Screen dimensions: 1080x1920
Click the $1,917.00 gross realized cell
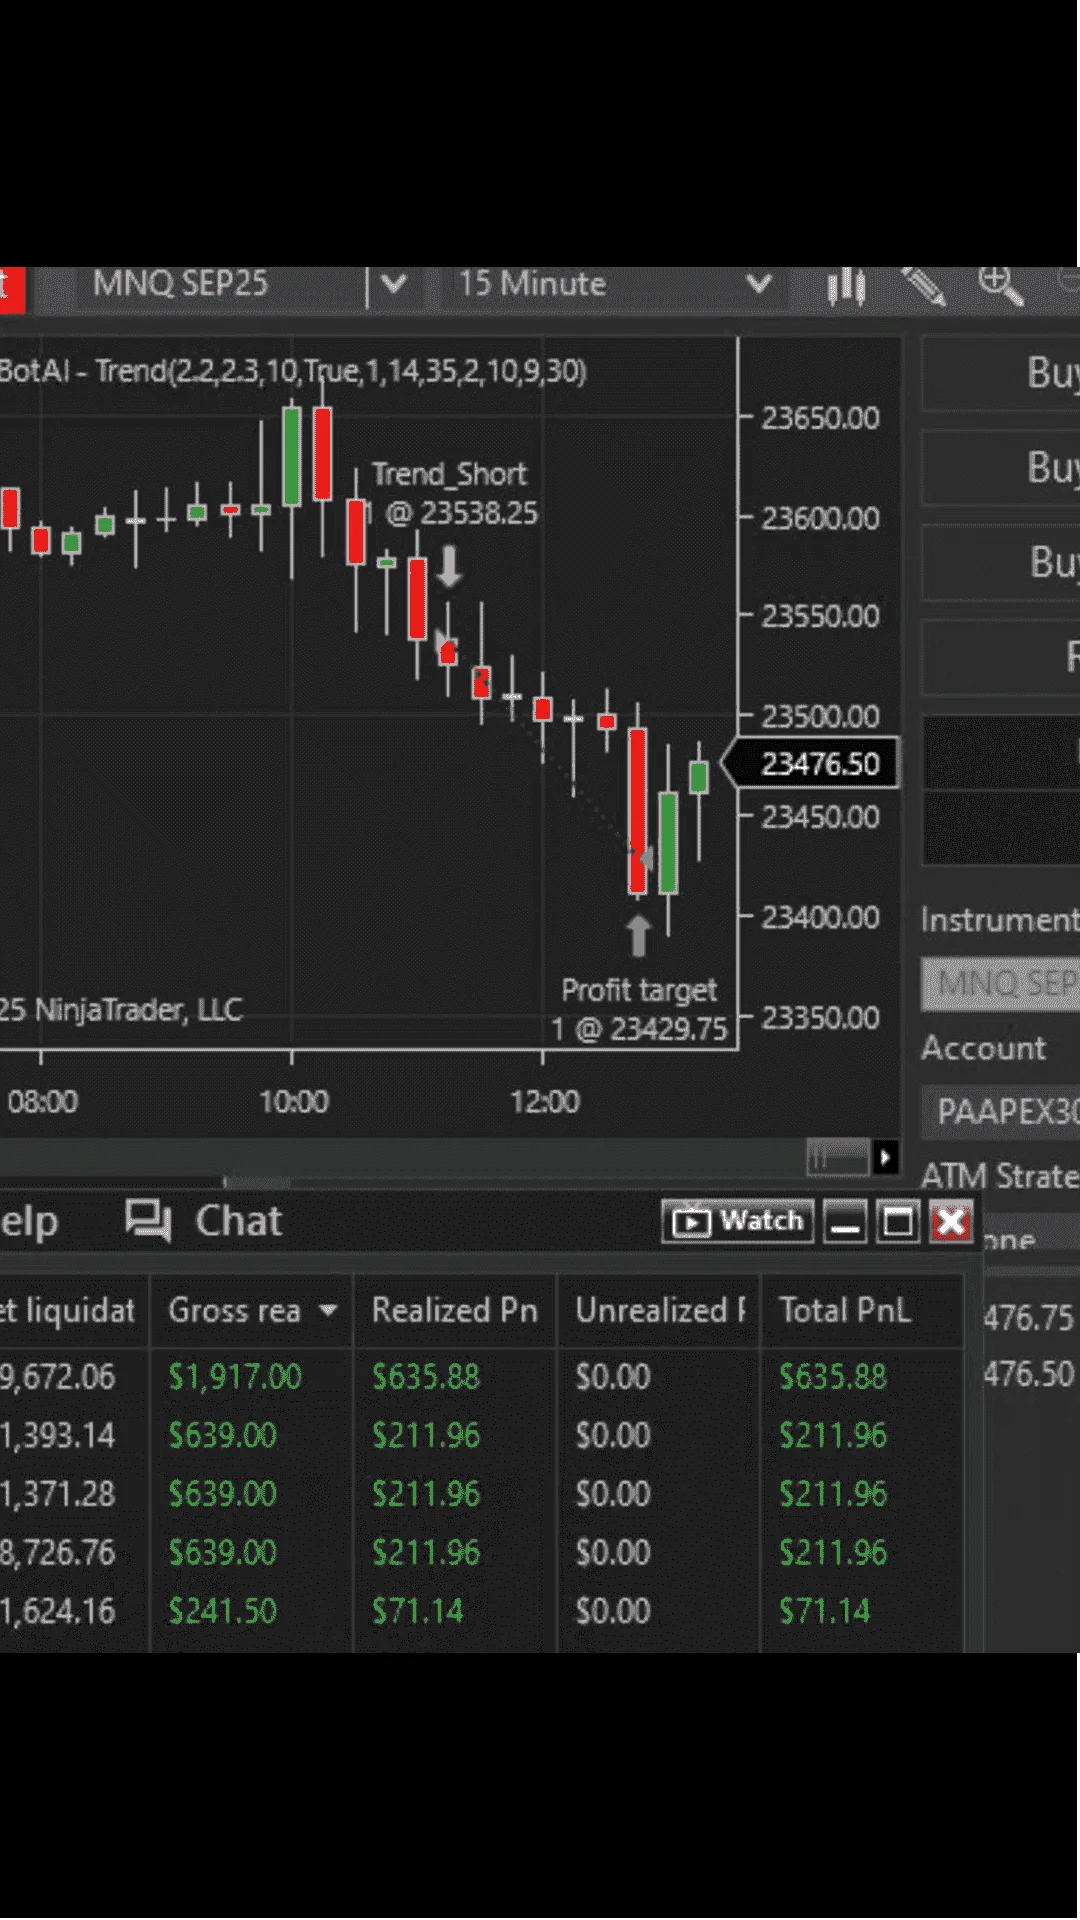pyautogui.click(x=235, y=1377)
